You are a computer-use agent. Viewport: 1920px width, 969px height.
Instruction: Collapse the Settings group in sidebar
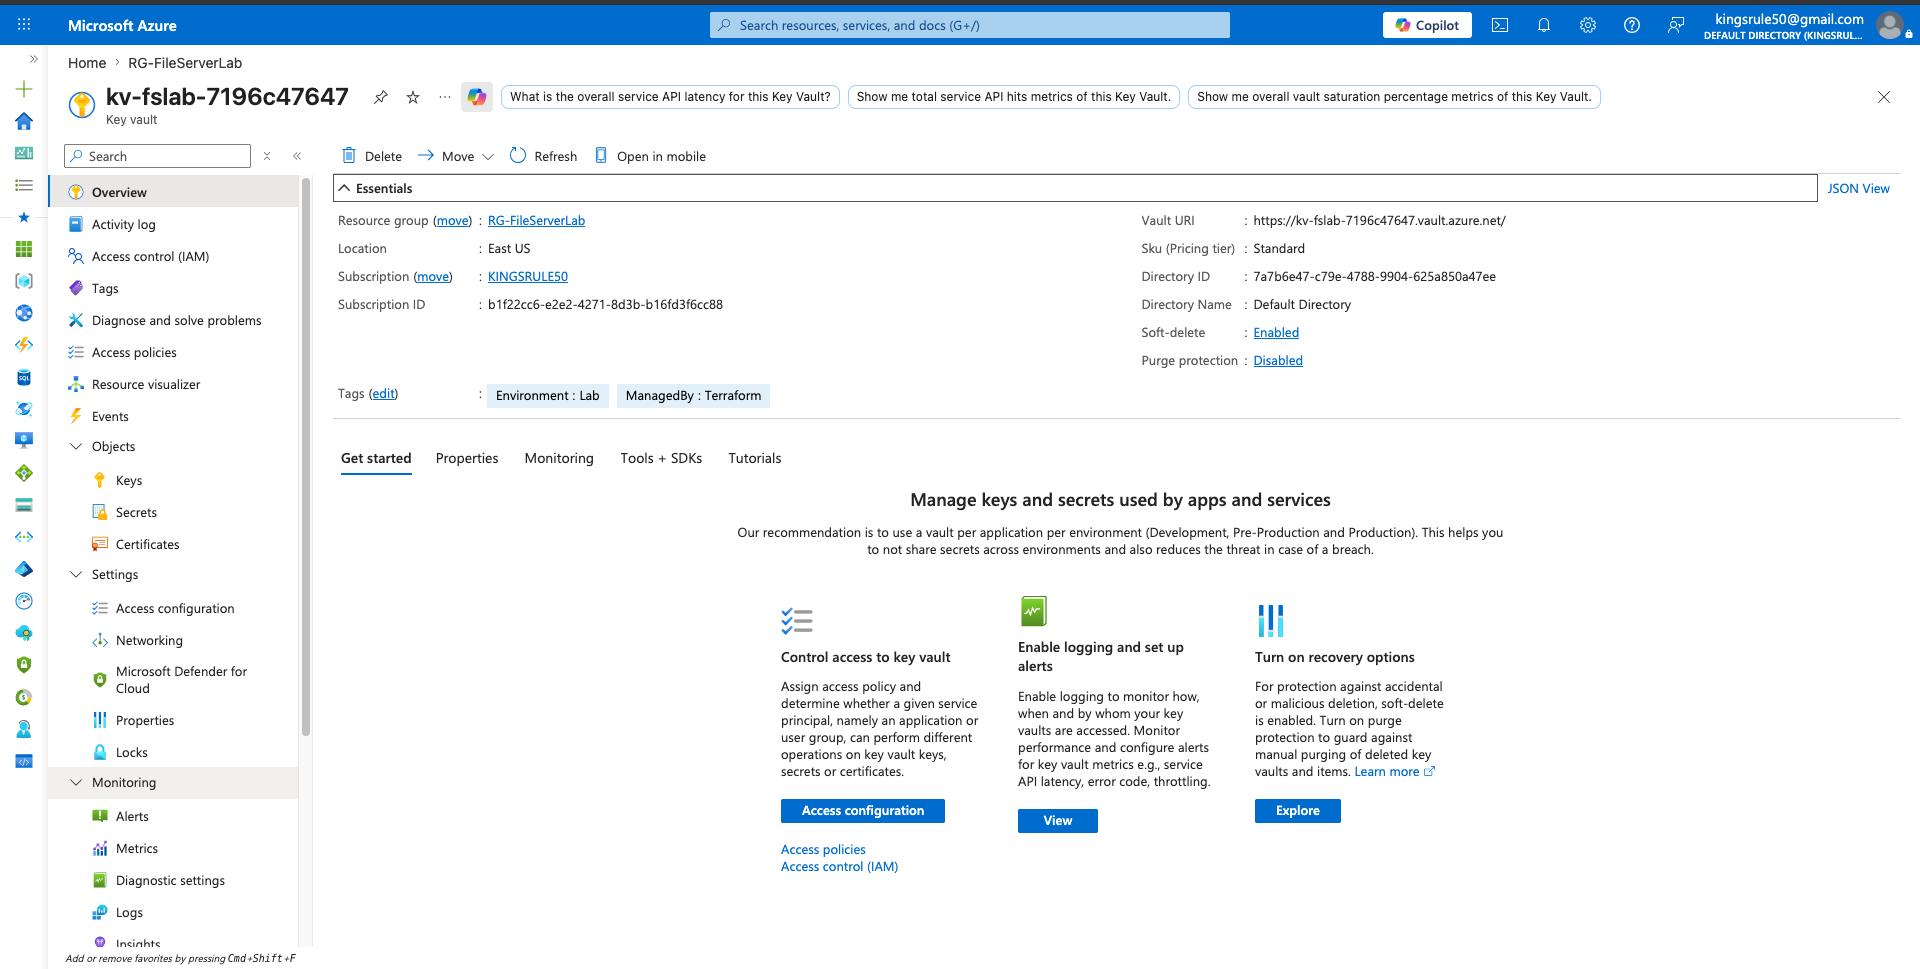pos(76,575)
